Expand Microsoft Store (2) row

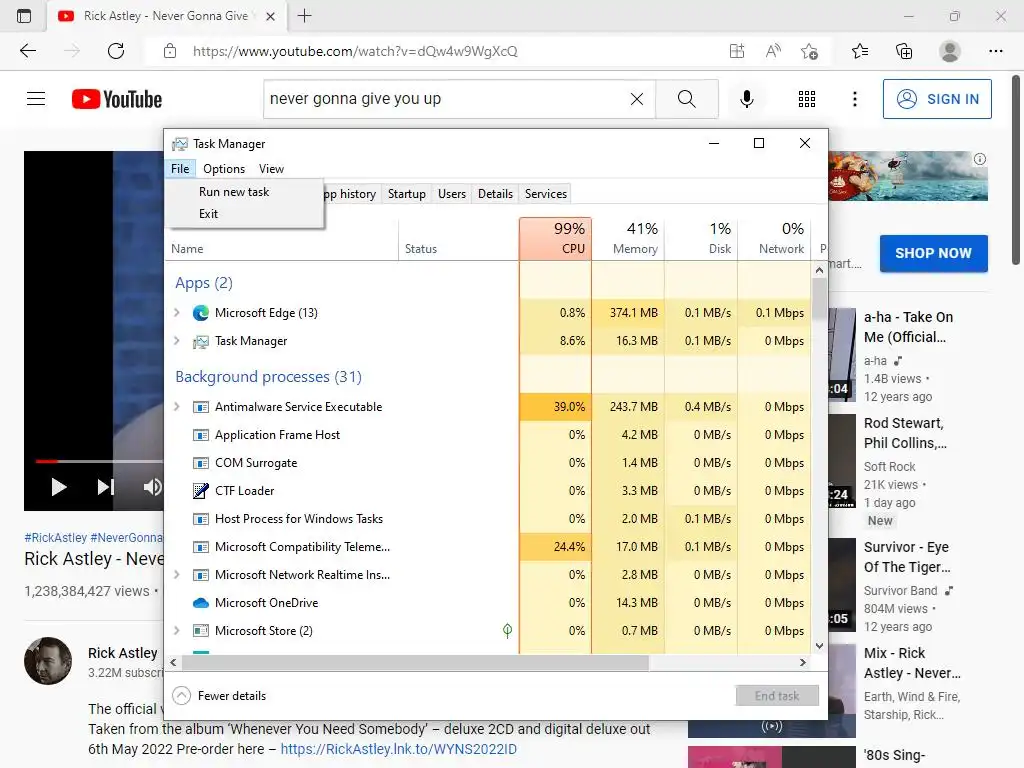click(176, 631)
